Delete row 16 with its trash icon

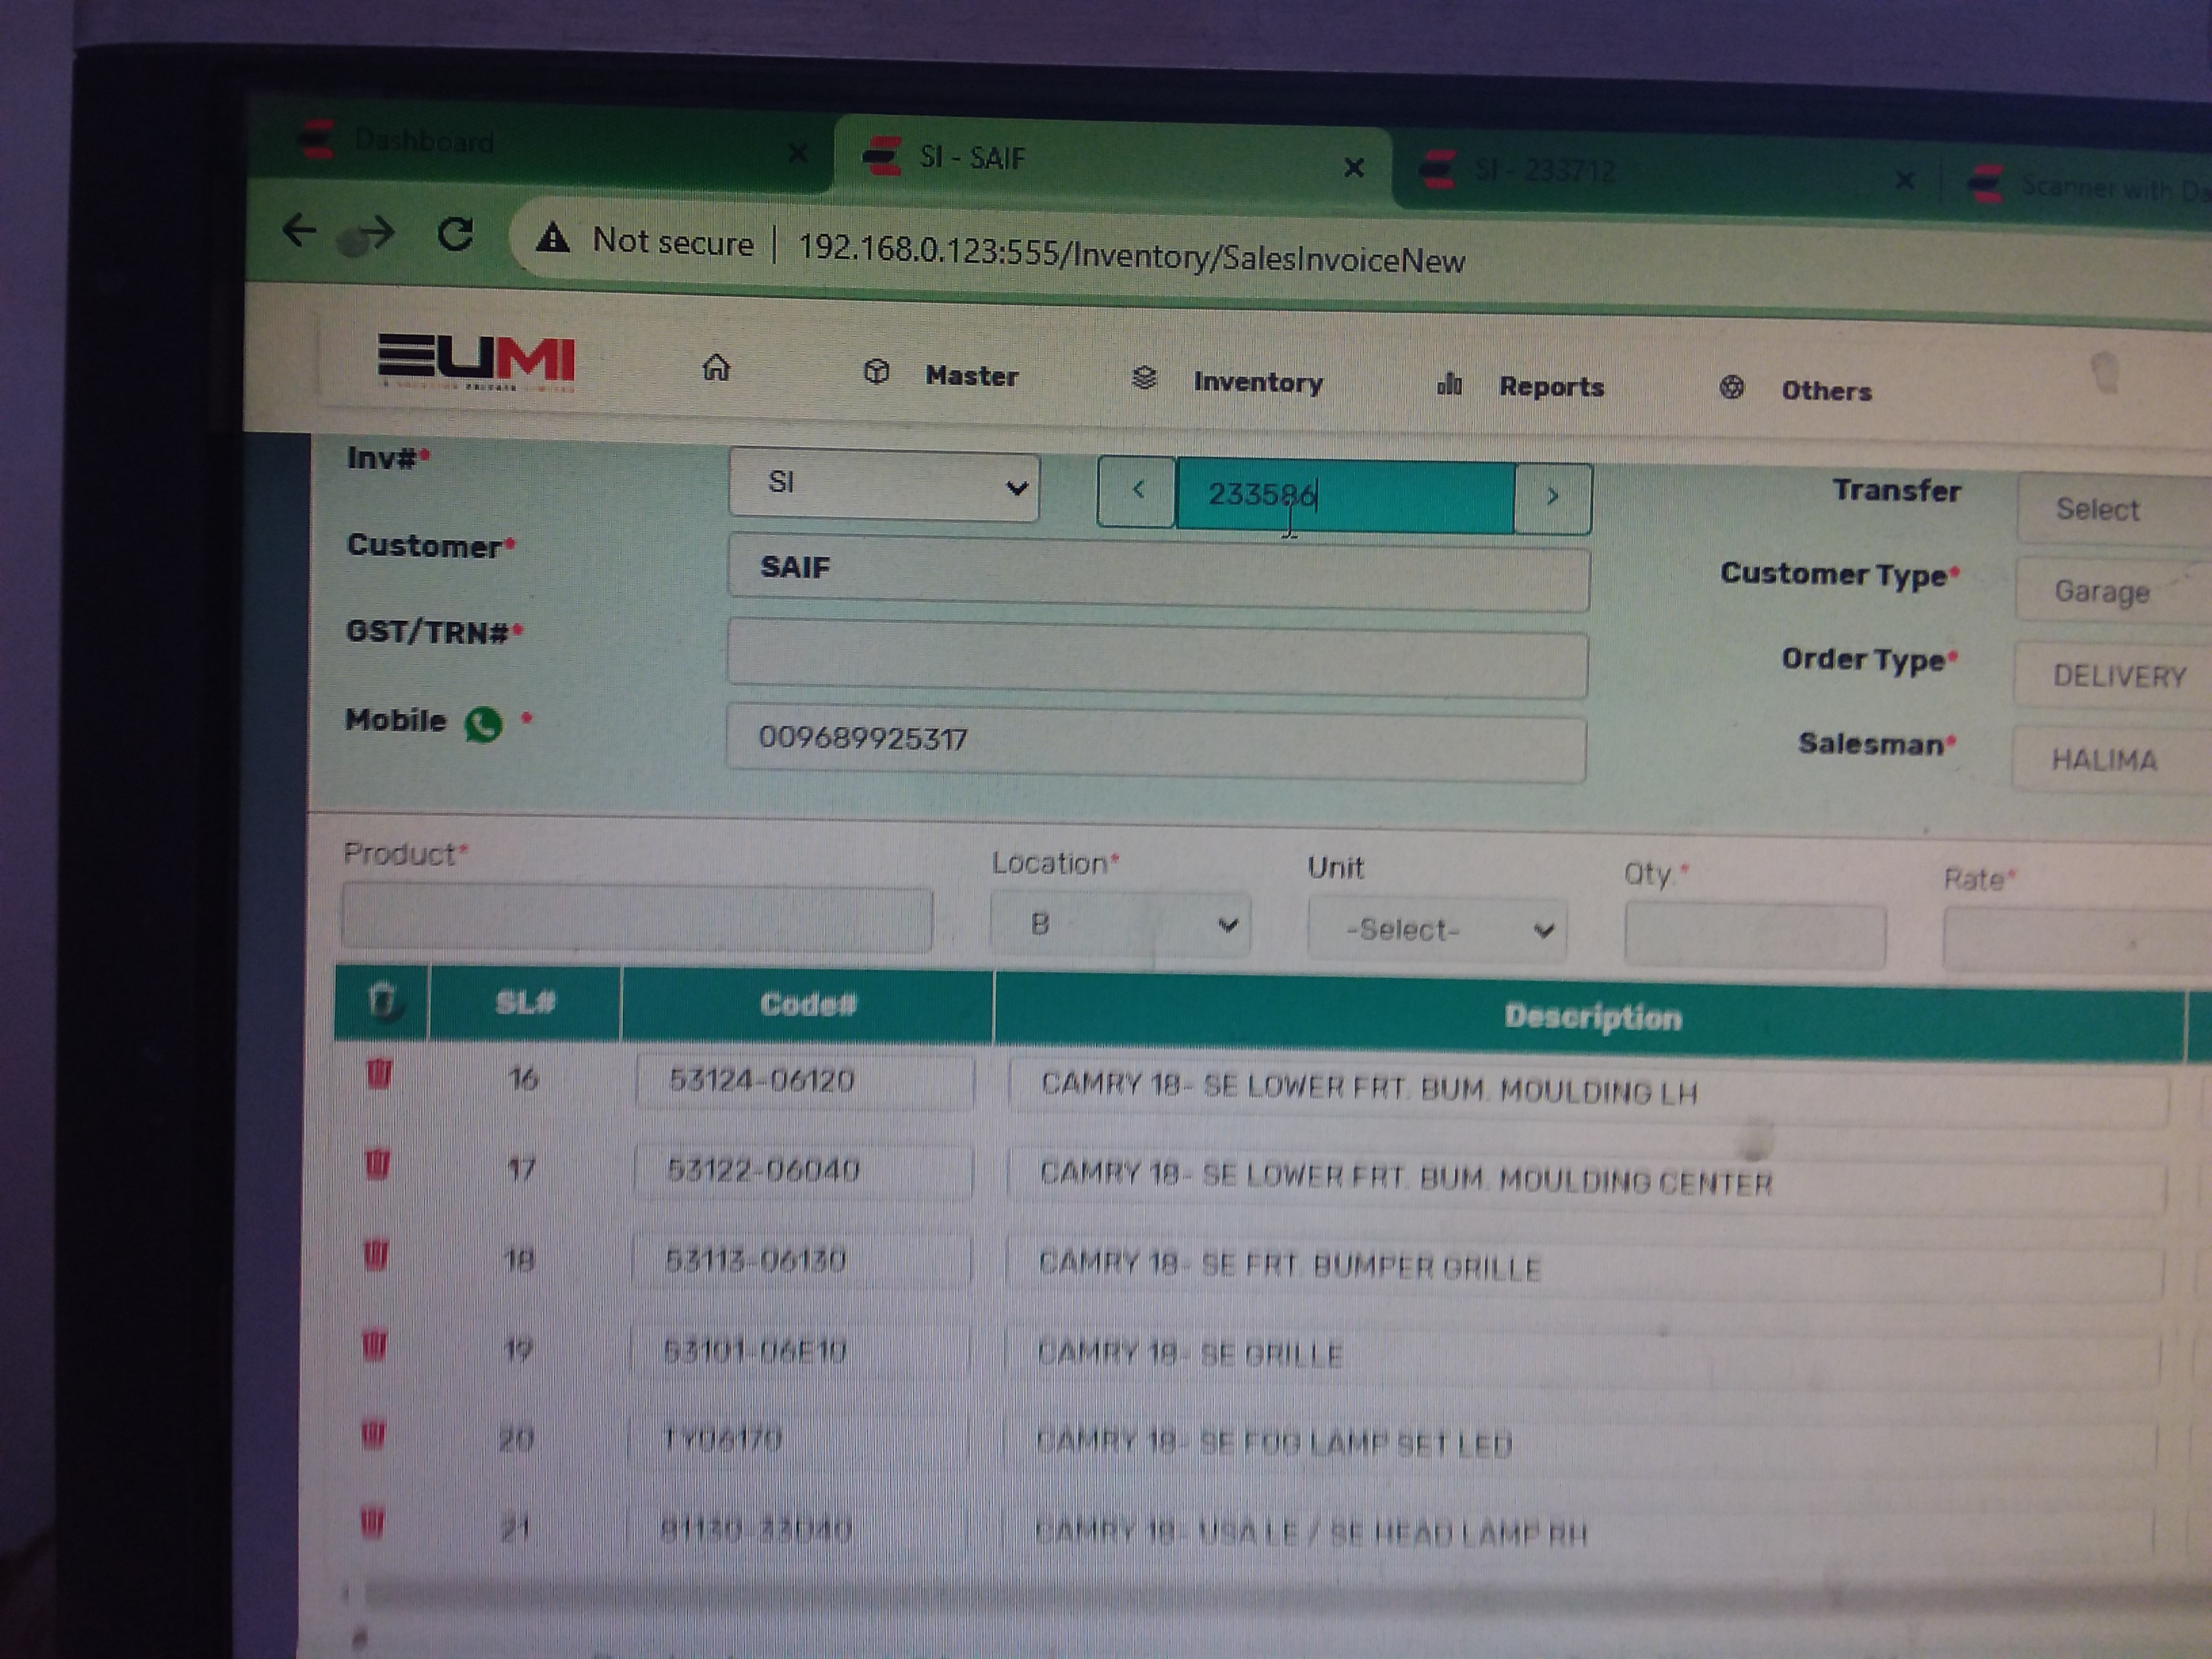pyautogui.click(x=379, y=1074)
